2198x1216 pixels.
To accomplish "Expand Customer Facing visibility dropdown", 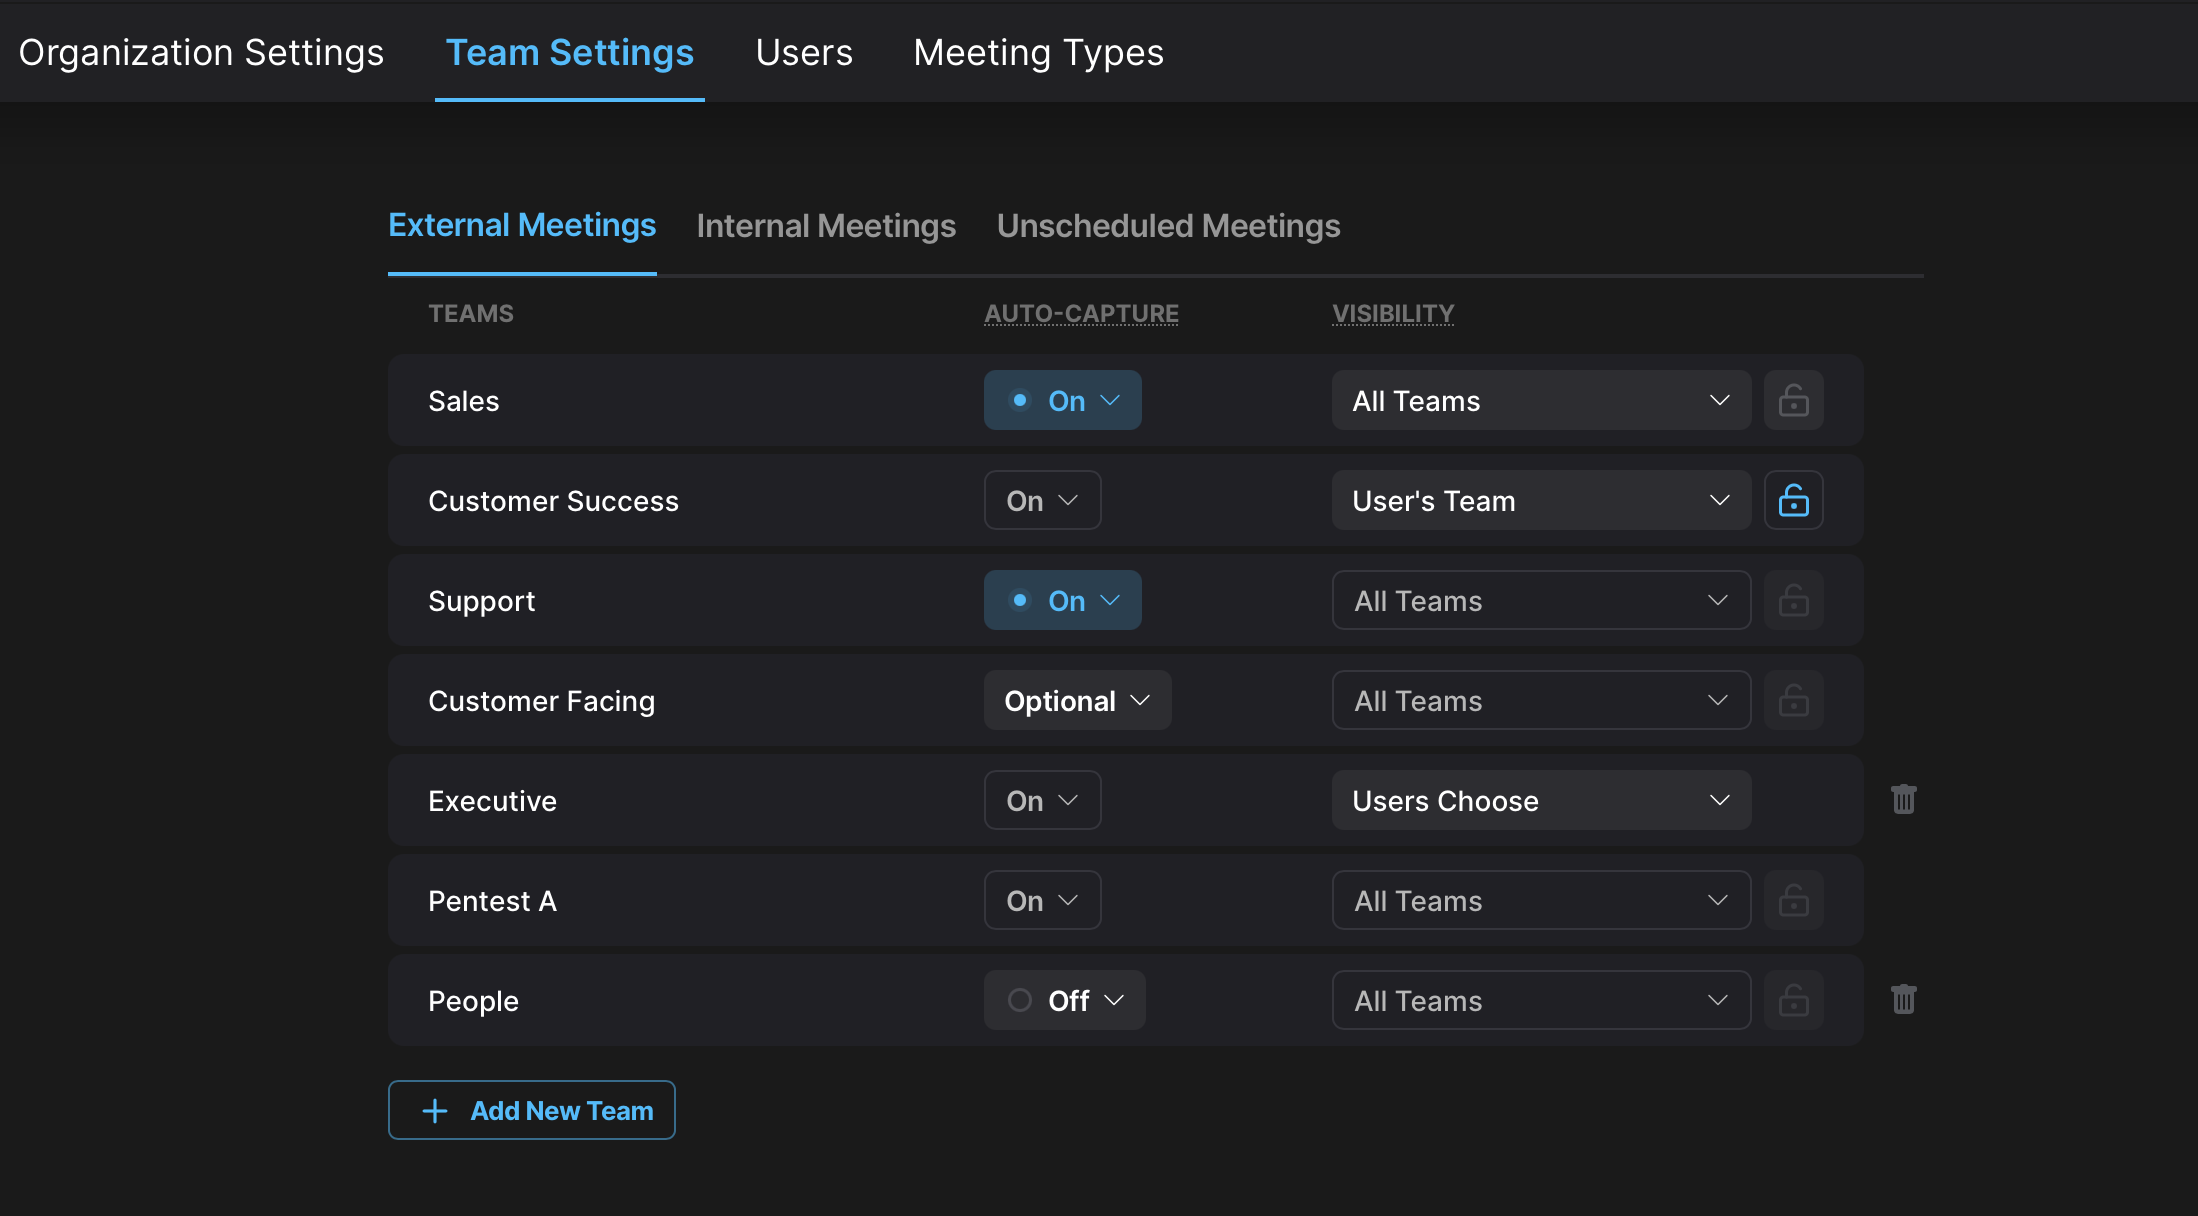I will (x=1541, y=700).
